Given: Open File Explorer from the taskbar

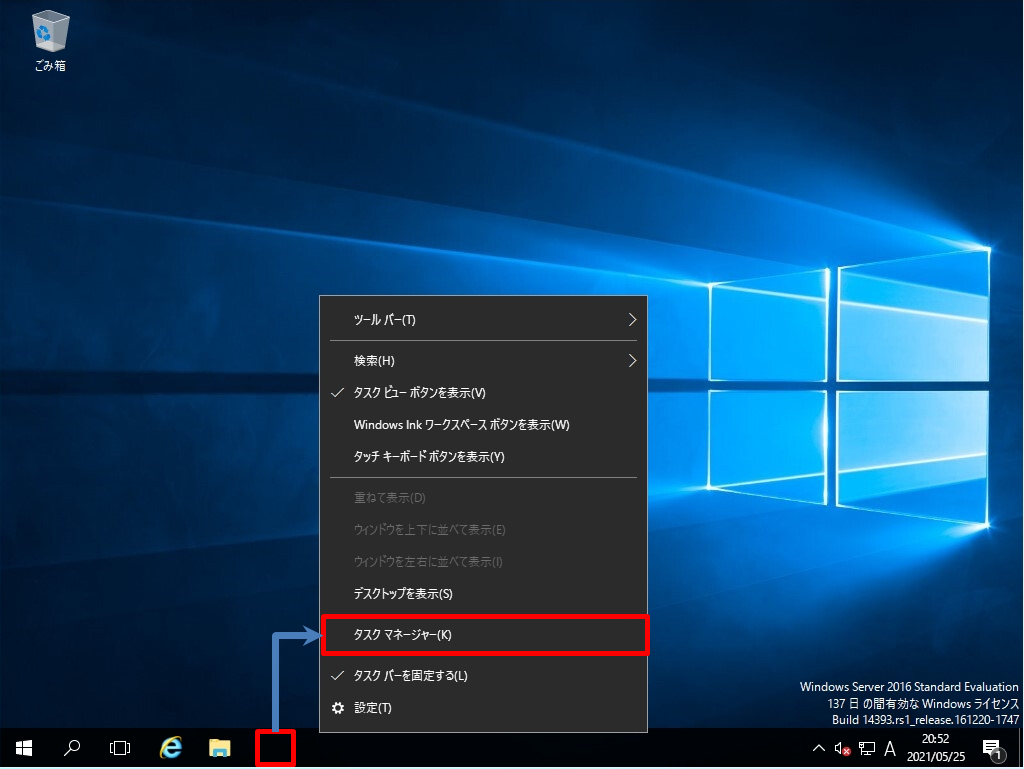Looking at the screenshot, I should [x=219, y=748].
